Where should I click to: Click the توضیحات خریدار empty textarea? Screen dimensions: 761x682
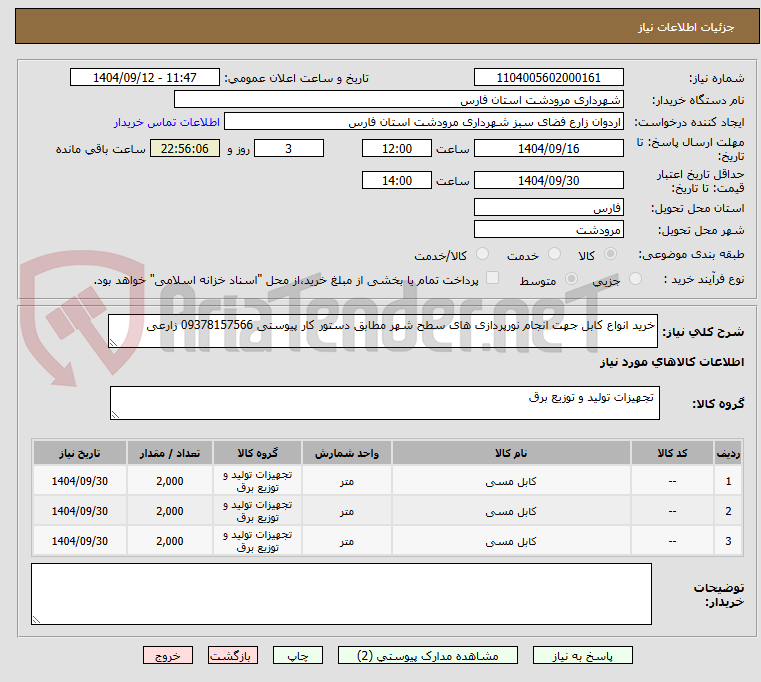click(341, 594)
